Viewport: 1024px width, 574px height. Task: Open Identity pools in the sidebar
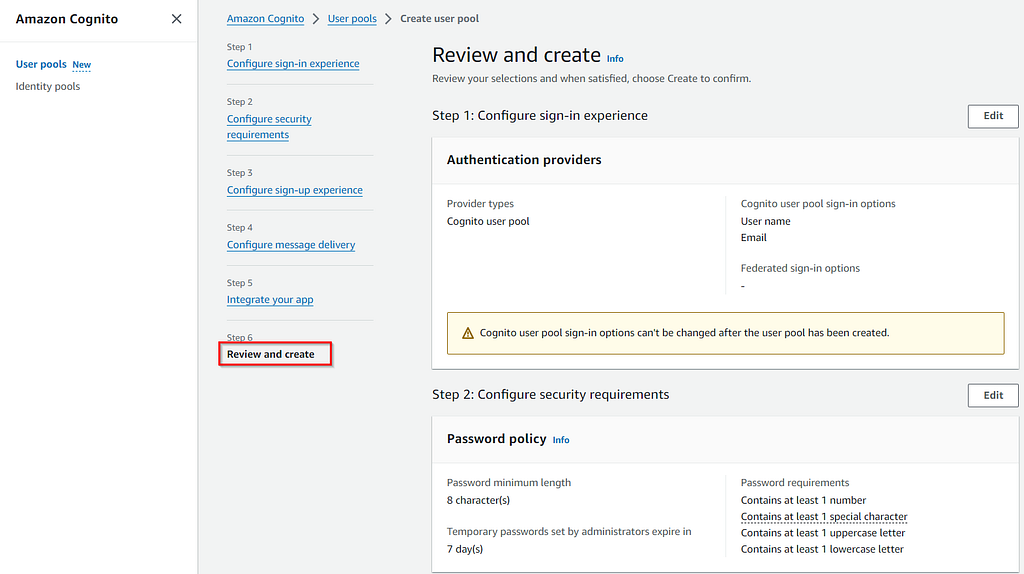click(x=48, y=86)
